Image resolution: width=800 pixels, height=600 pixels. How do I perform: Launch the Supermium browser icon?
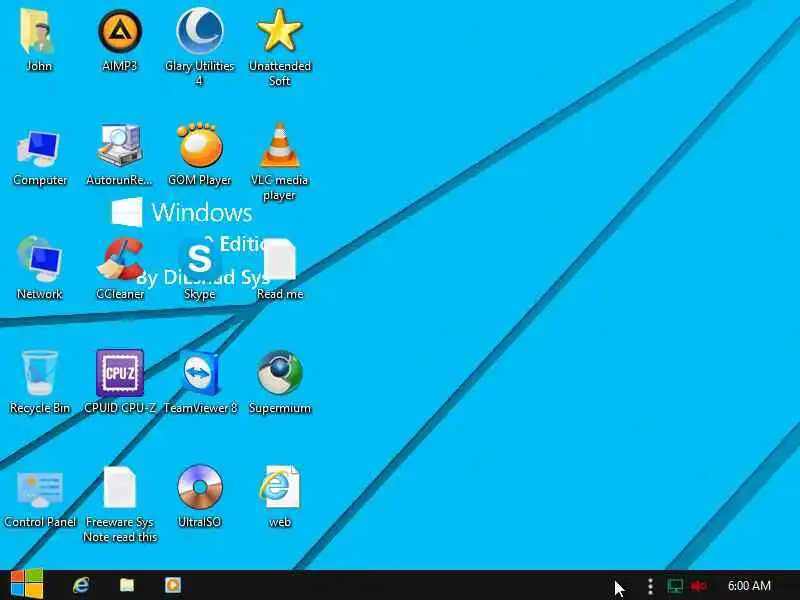pos(280,373)
